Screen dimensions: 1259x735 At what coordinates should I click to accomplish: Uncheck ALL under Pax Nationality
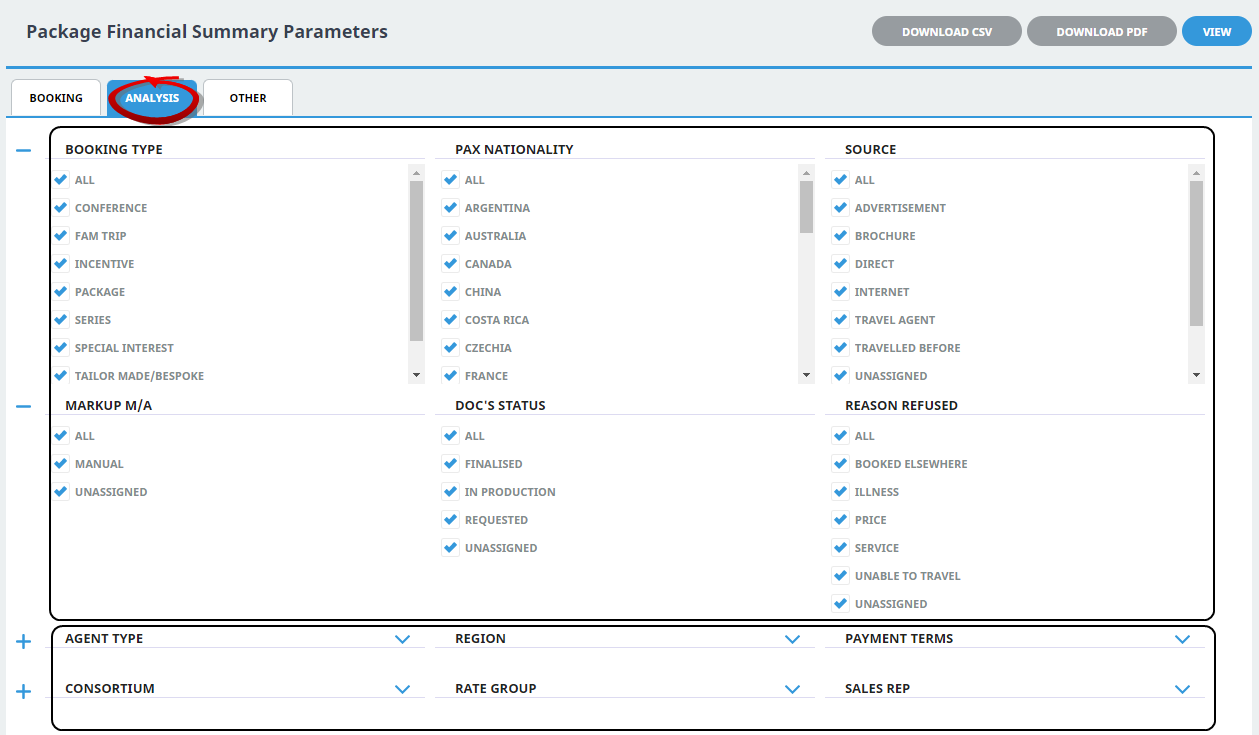[x=451, y=180]
